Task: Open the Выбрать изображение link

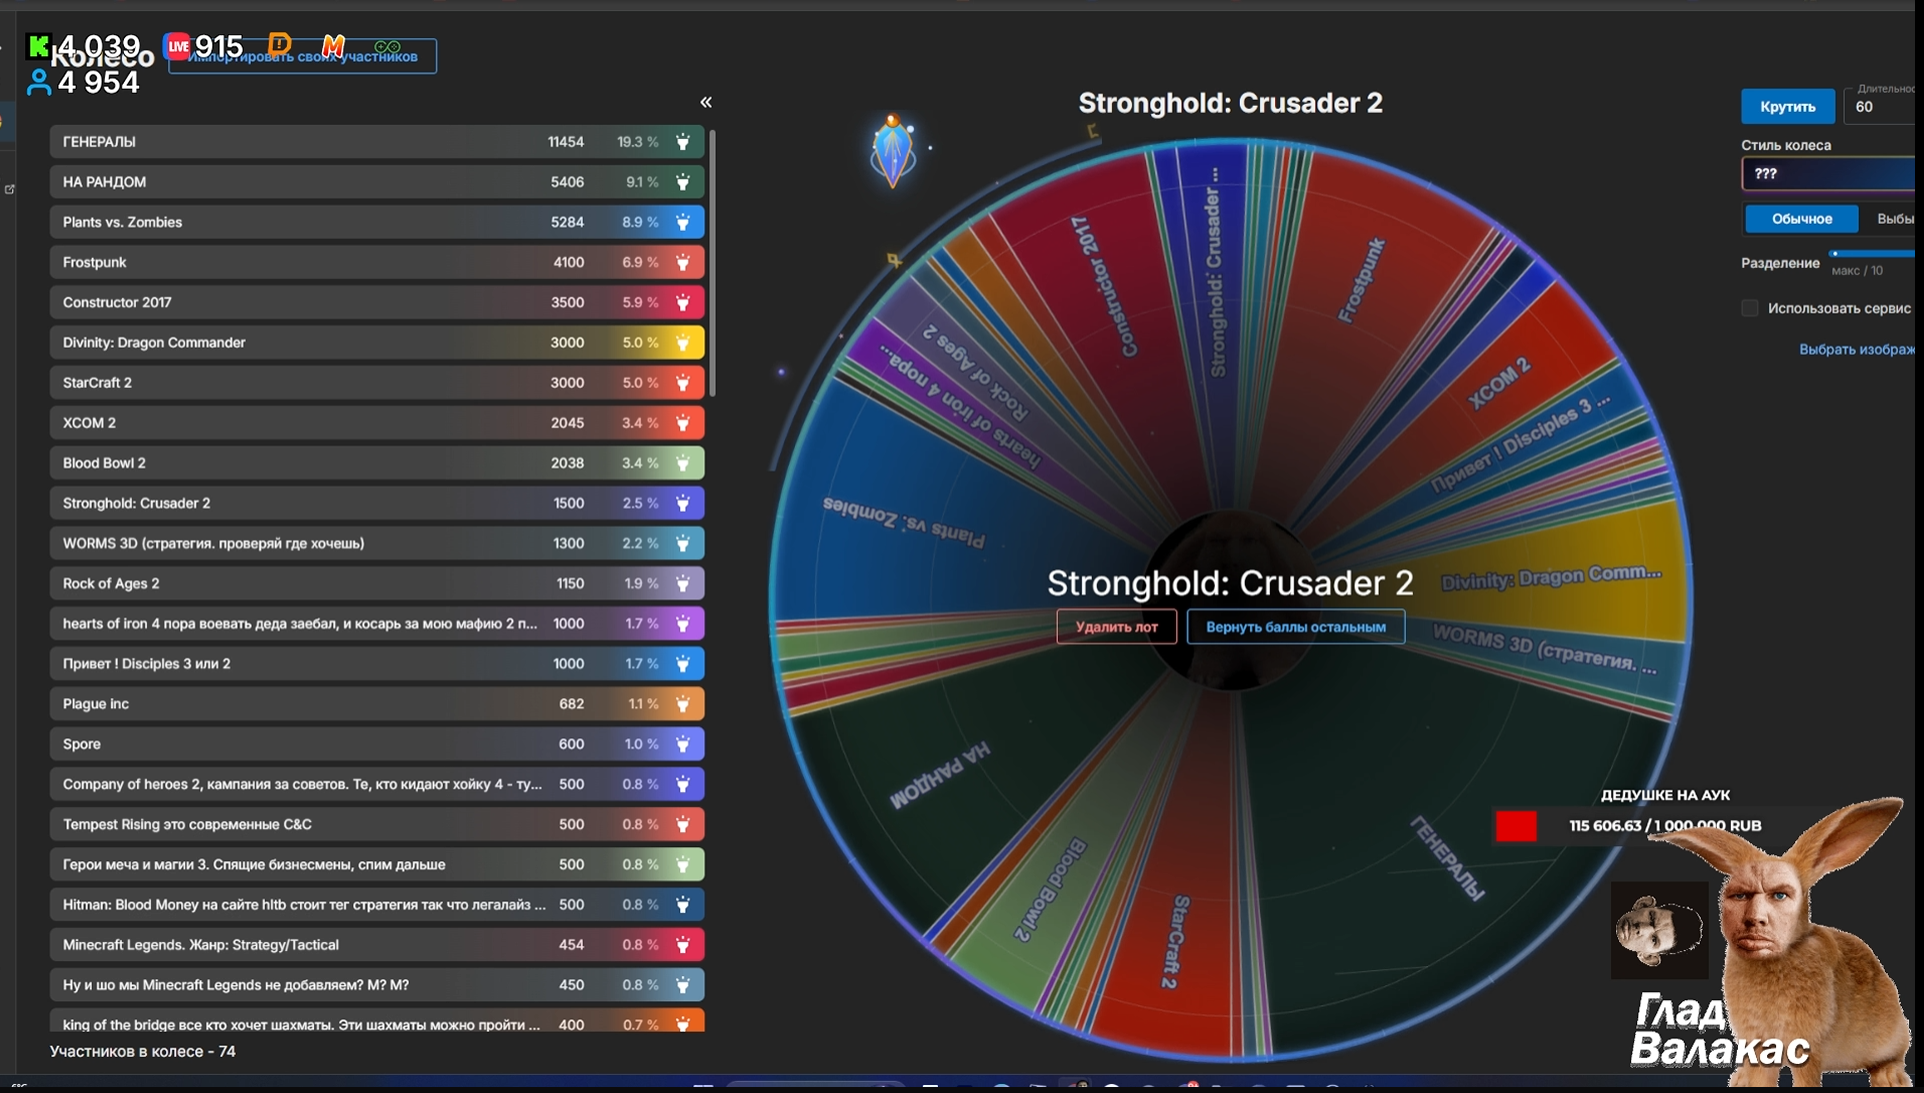Action: point(1857,349)
